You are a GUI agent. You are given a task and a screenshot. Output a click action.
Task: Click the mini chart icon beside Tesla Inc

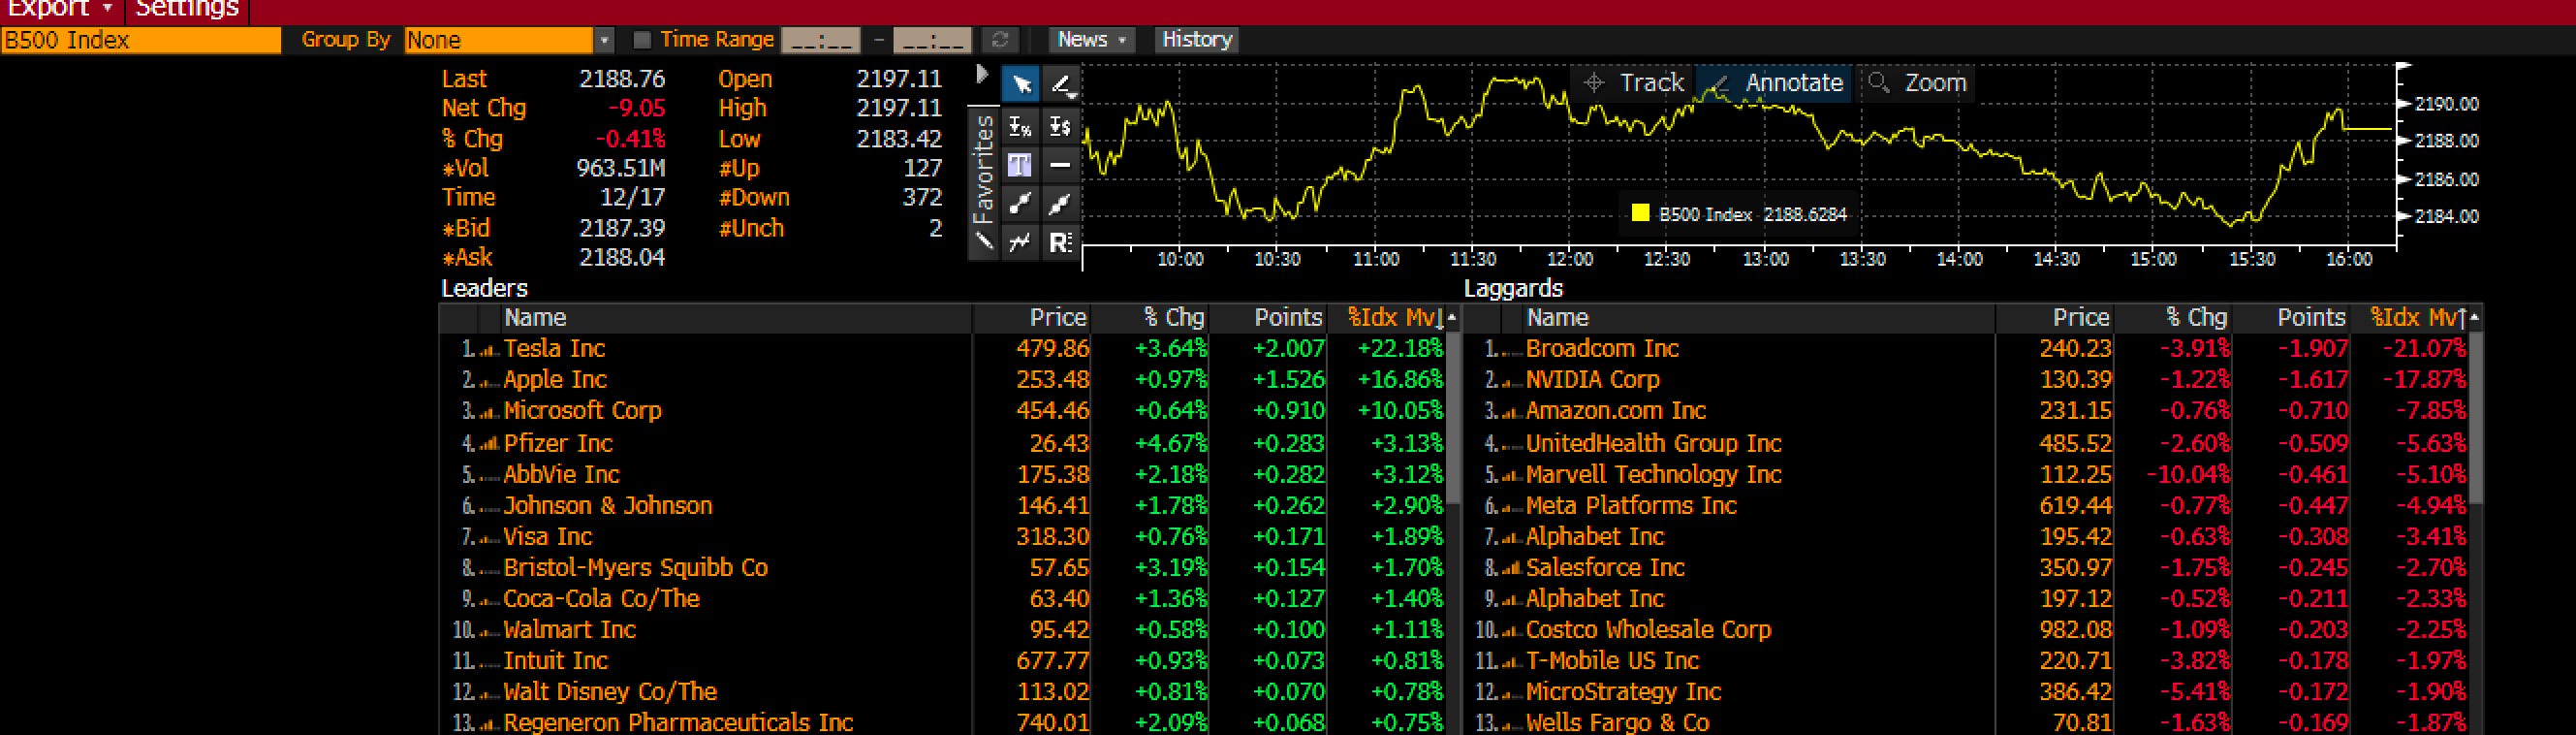click(x=489, y=350)
